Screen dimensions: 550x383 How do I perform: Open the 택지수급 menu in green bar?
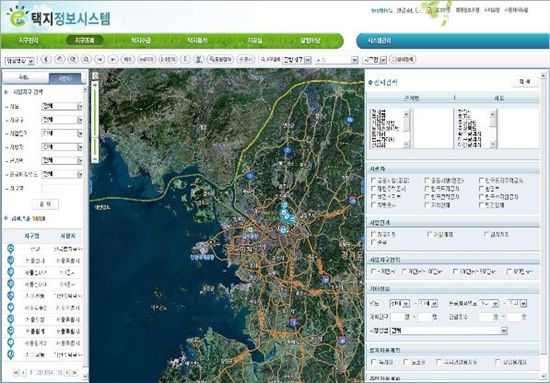click(x=141, y=40)
